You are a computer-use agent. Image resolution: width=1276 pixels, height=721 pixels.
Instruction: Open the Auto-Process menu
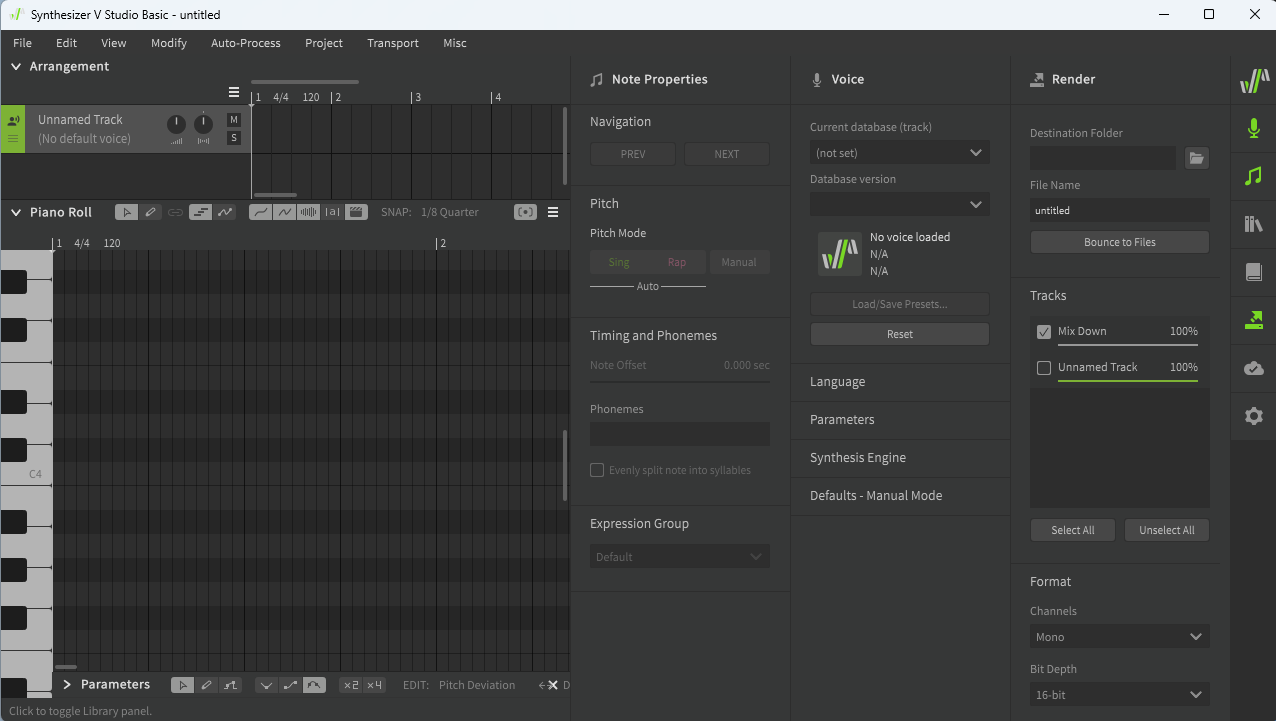click(x=246, y=43)
